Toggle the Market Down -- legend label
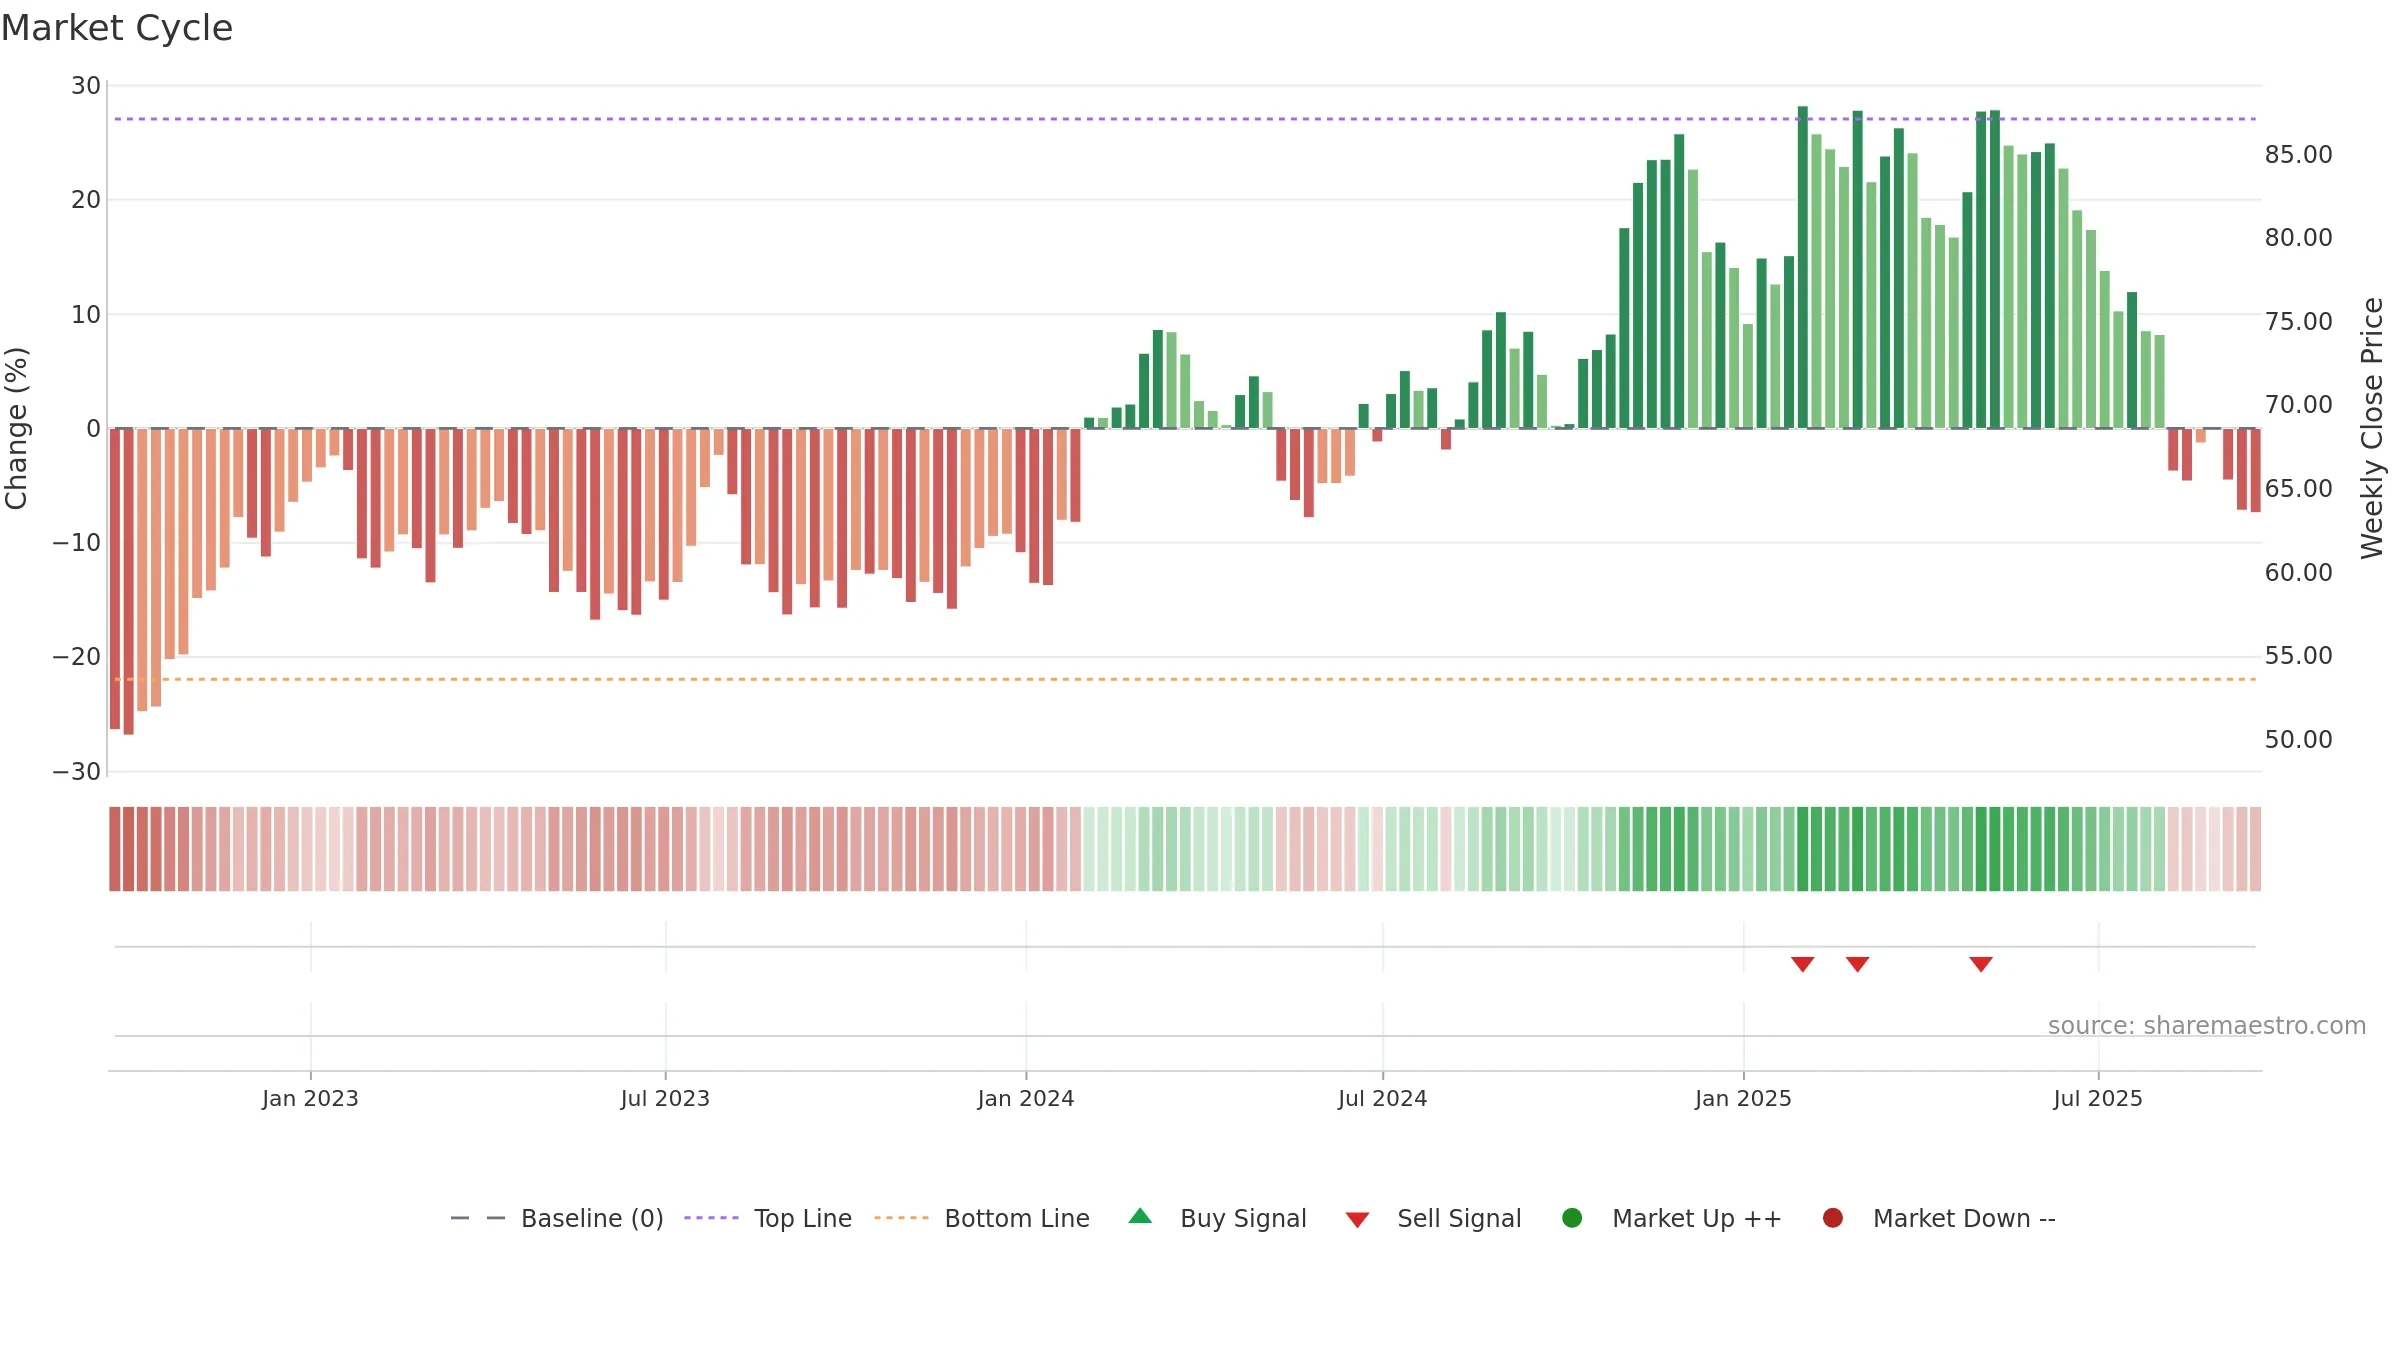 pos(1964,1218)
